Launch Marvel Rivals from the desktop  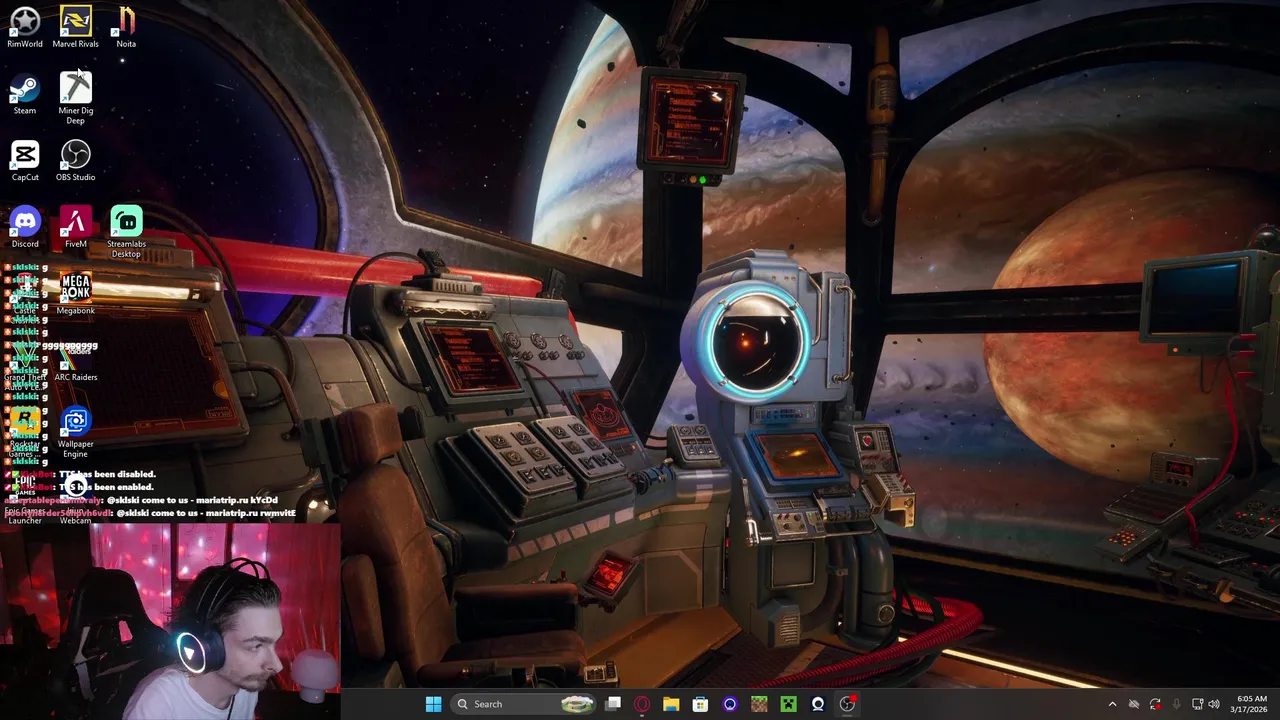75,27
